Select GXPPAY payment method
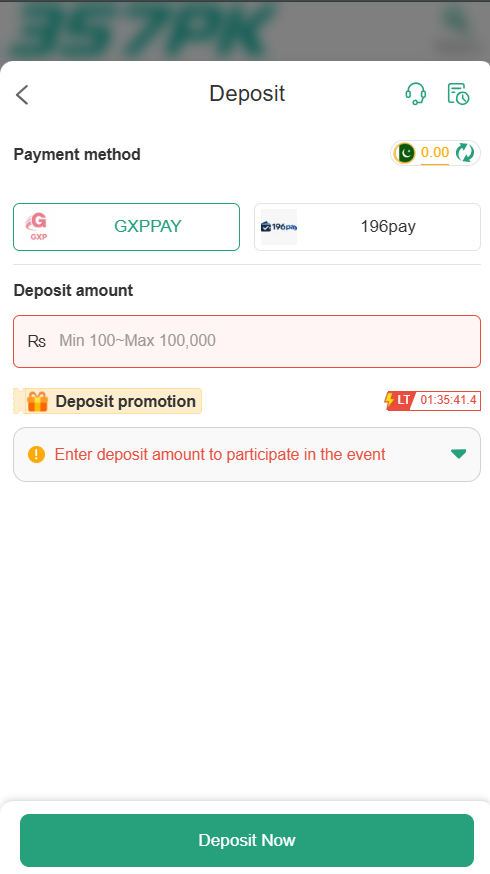490x874 pixels. coord(127,227)
